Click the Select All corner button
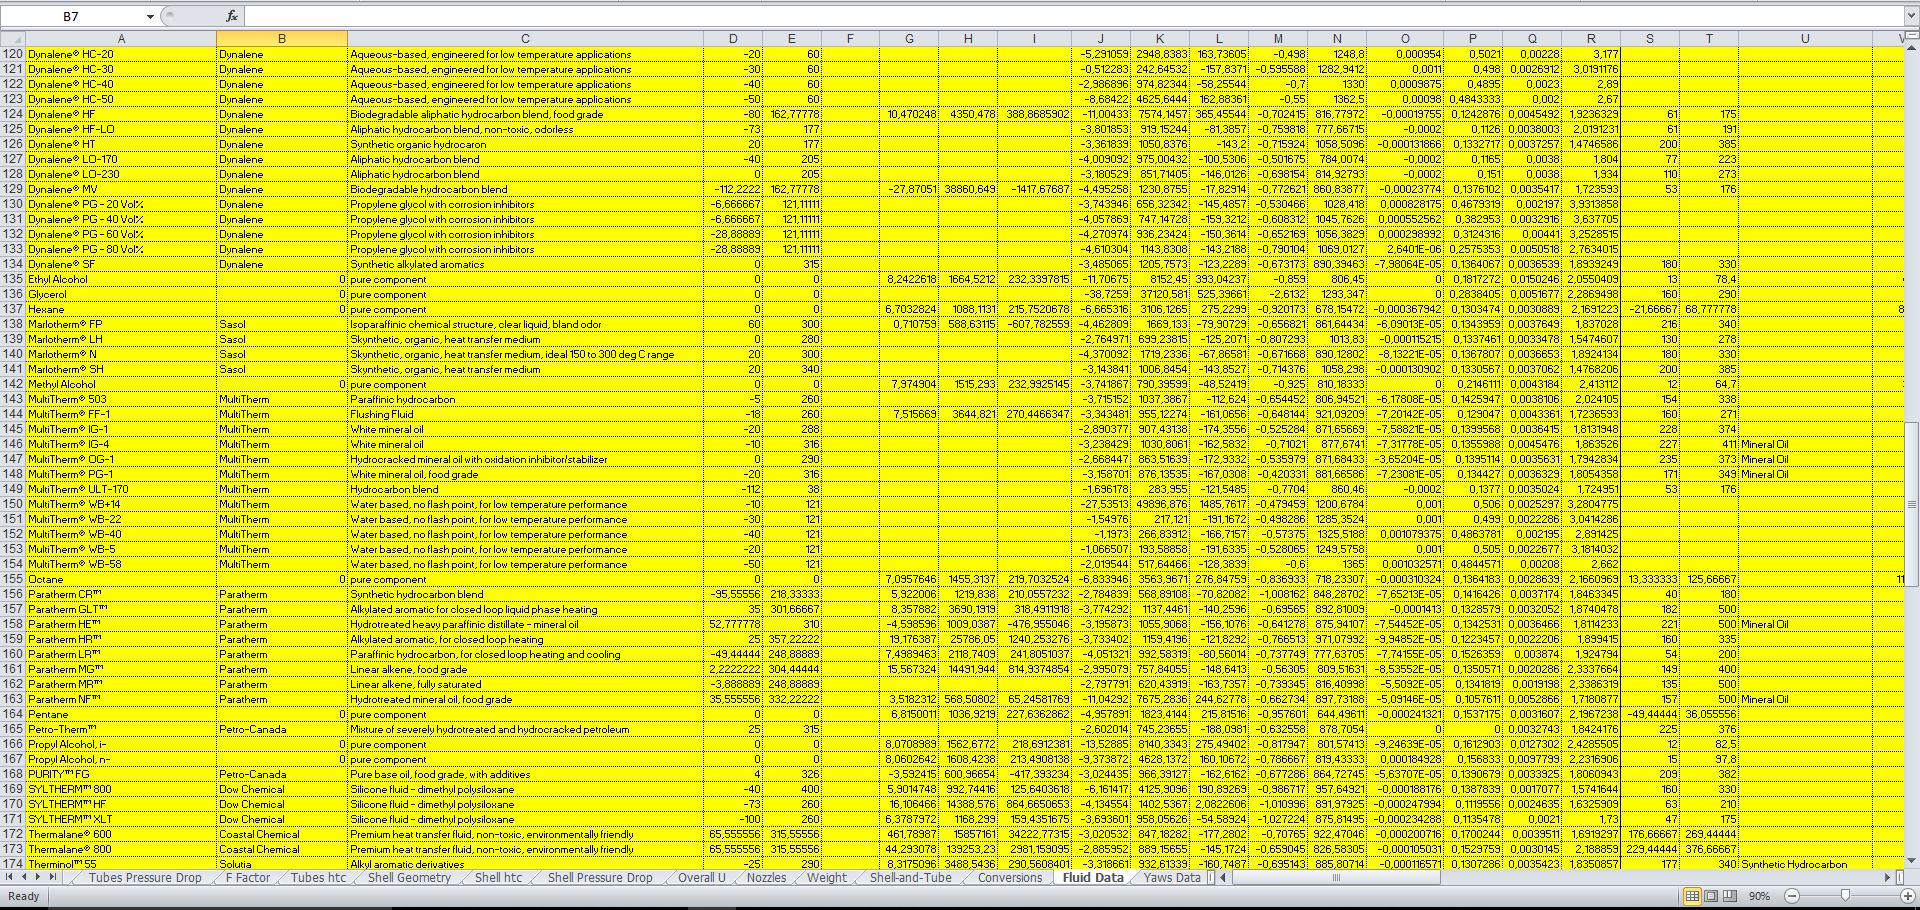This screenshot has height=910, width=1920. [13, 39]
